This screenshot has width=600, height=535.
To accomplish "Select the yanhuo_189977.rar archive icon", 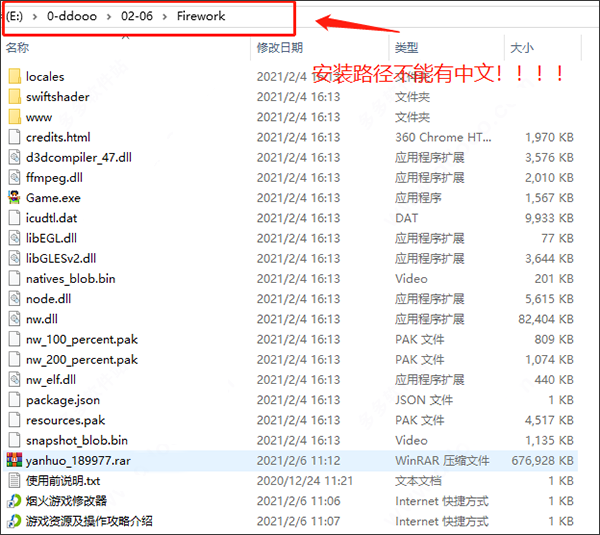I will pyautogui.click(x=14, y=460).
